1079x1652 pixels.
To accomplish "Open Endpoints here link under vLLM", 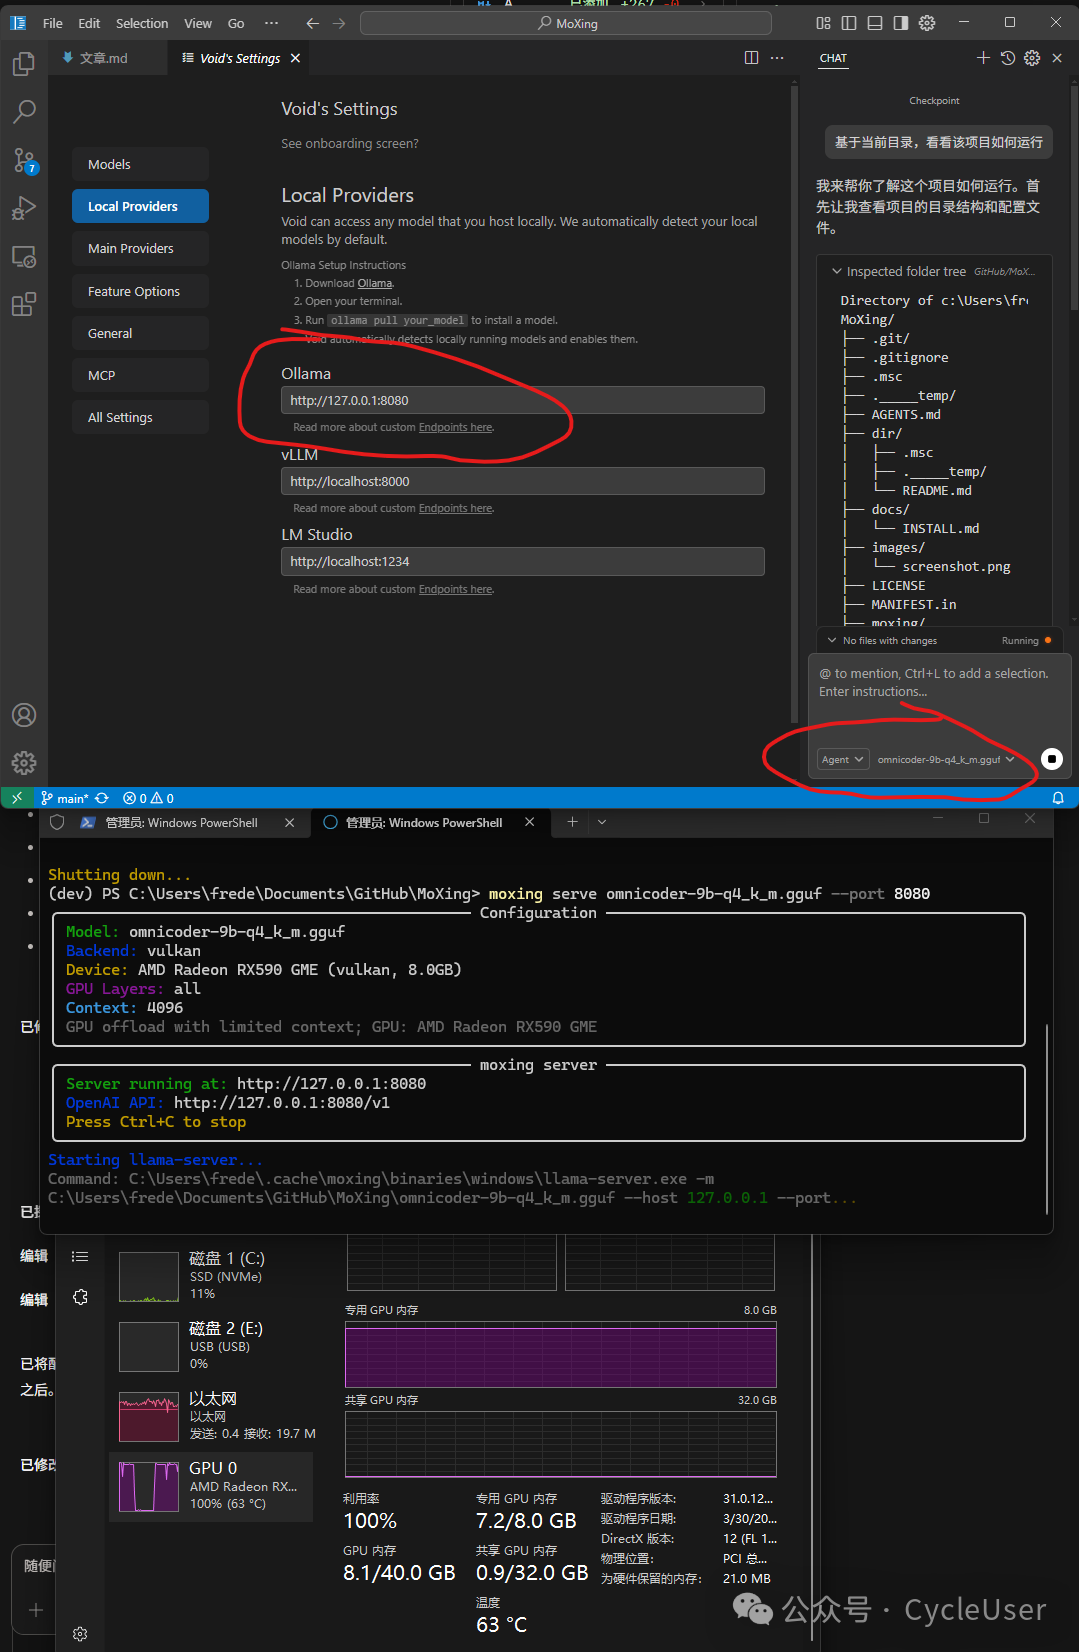I will click(455, 508).
